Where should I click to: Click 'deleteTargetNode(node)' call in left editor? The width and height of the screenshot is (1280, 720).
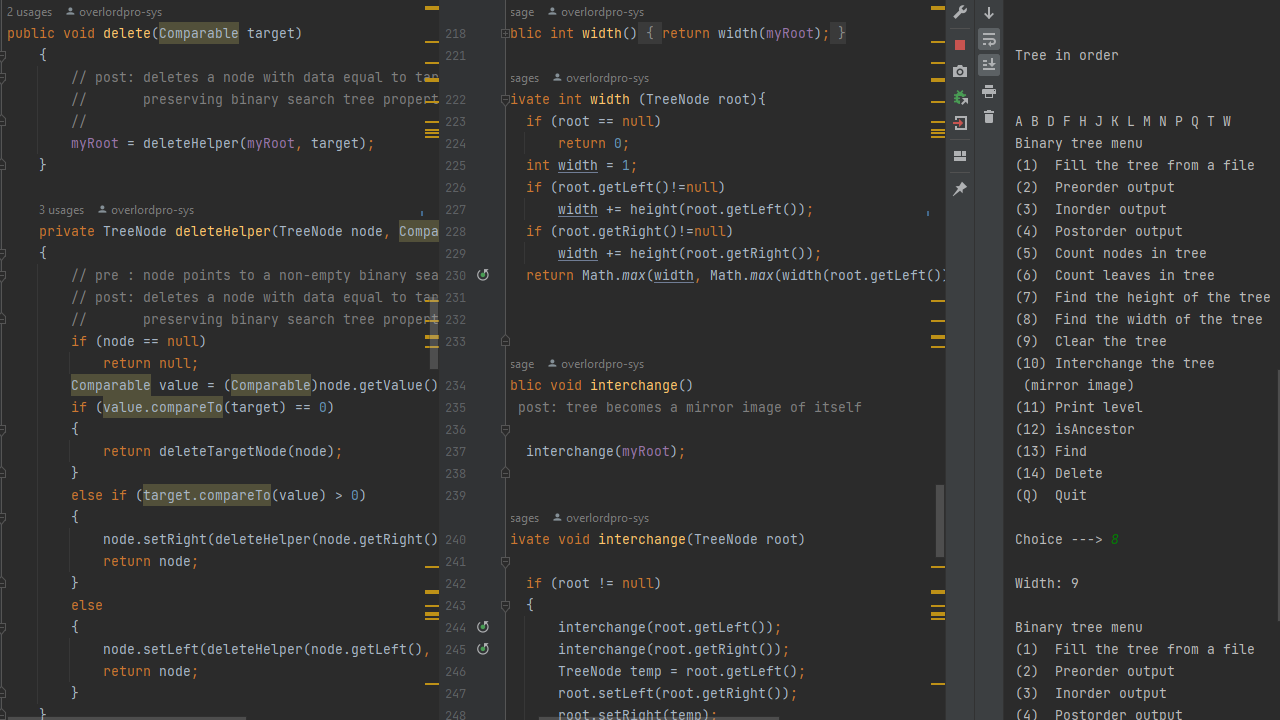point(247,451)
